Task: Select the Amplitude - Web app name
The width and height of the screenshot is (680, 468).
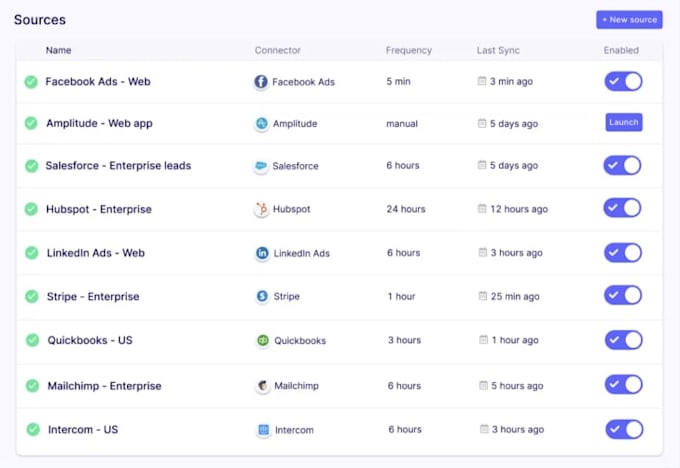Action: [99, 124]
